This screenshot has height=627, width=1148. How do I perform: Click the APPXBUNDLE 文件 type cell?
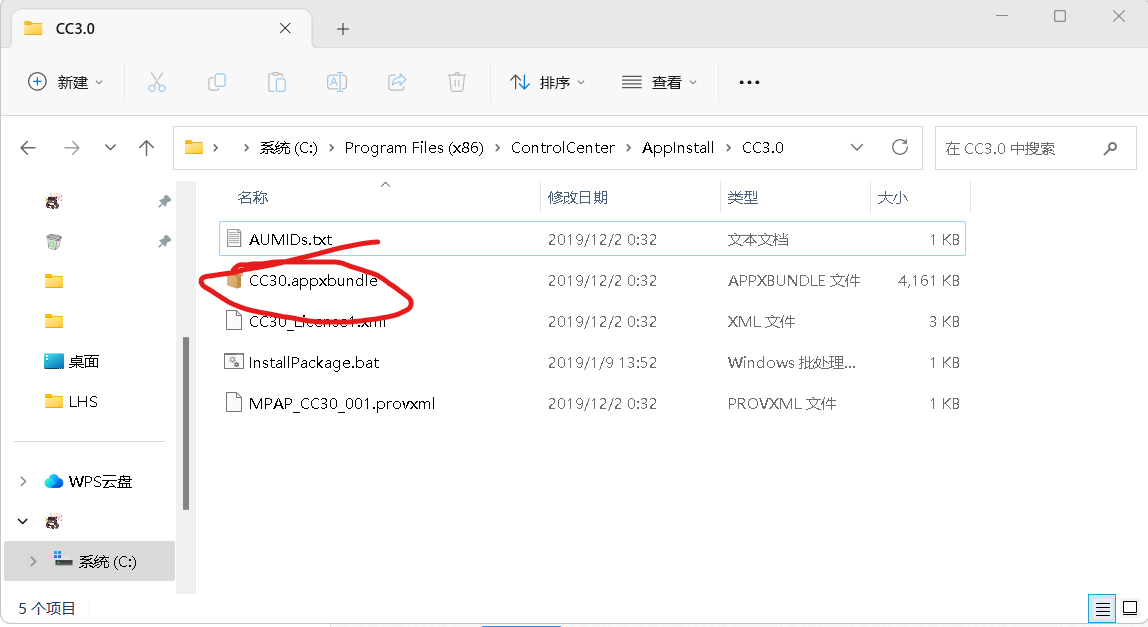point(794,281)
